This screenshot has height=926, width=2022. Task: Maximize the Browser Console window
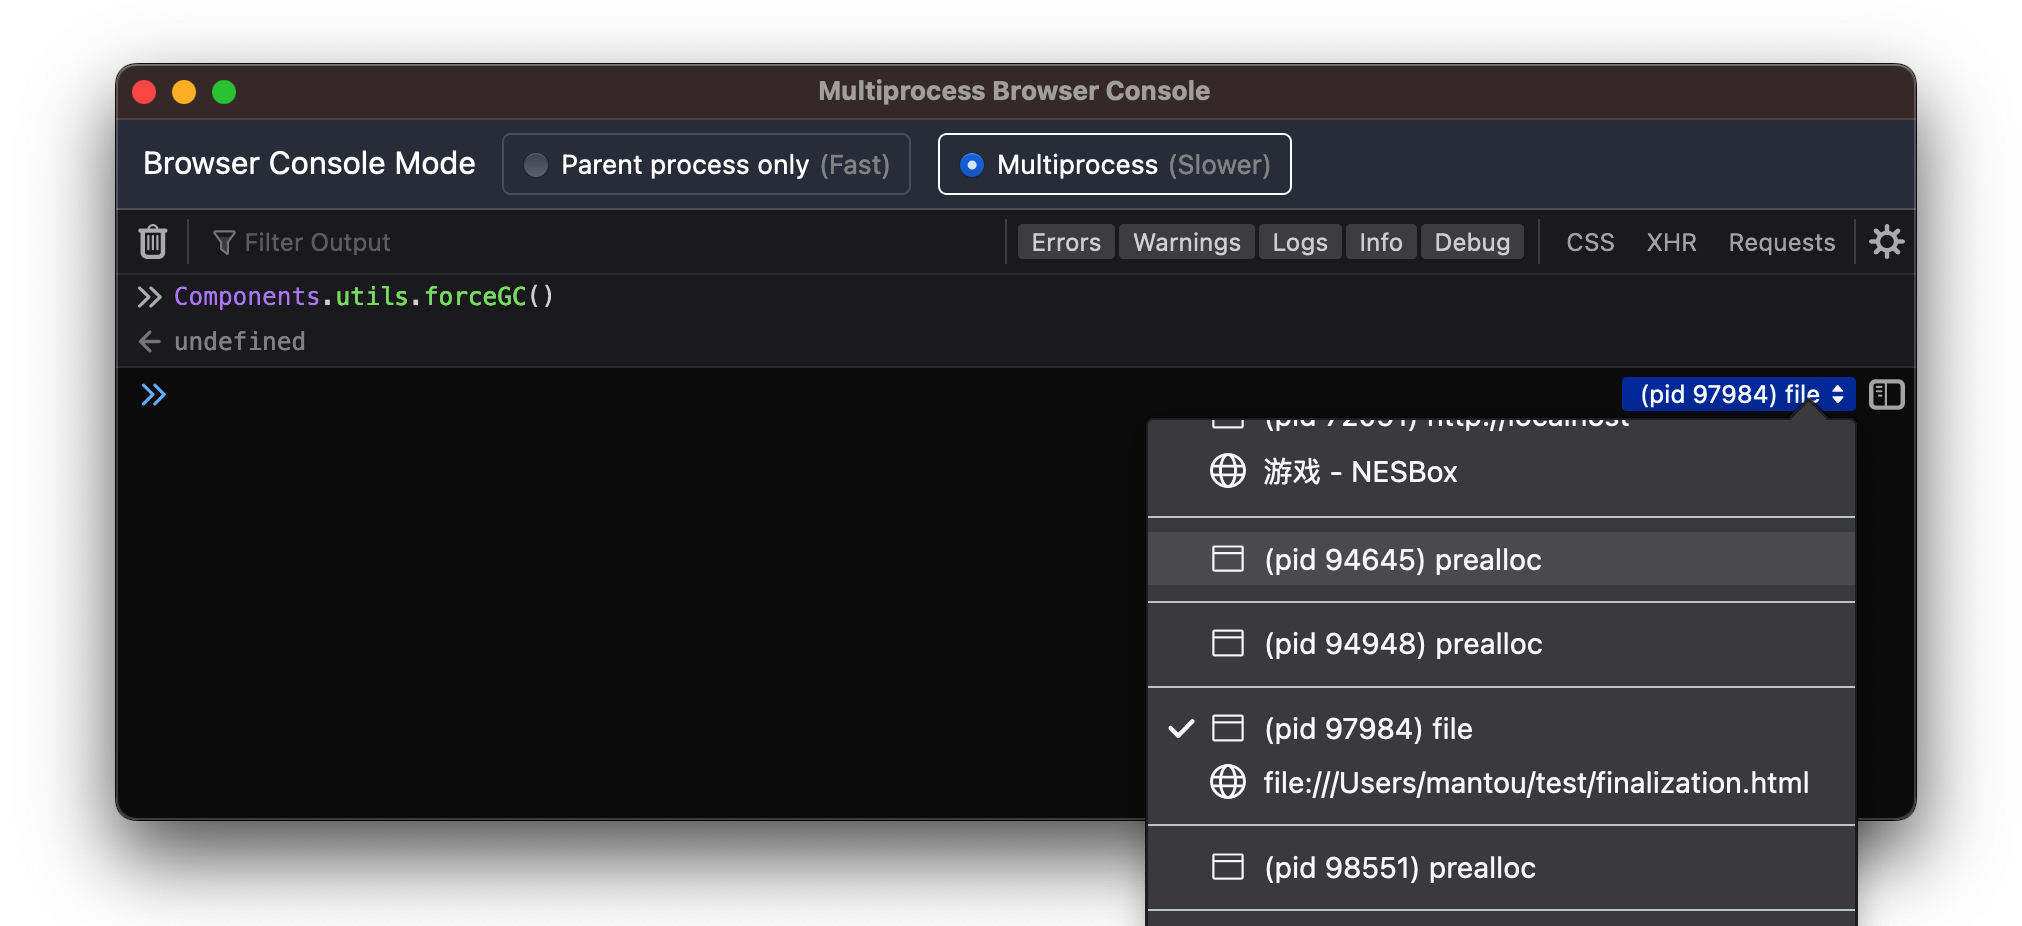224,92
